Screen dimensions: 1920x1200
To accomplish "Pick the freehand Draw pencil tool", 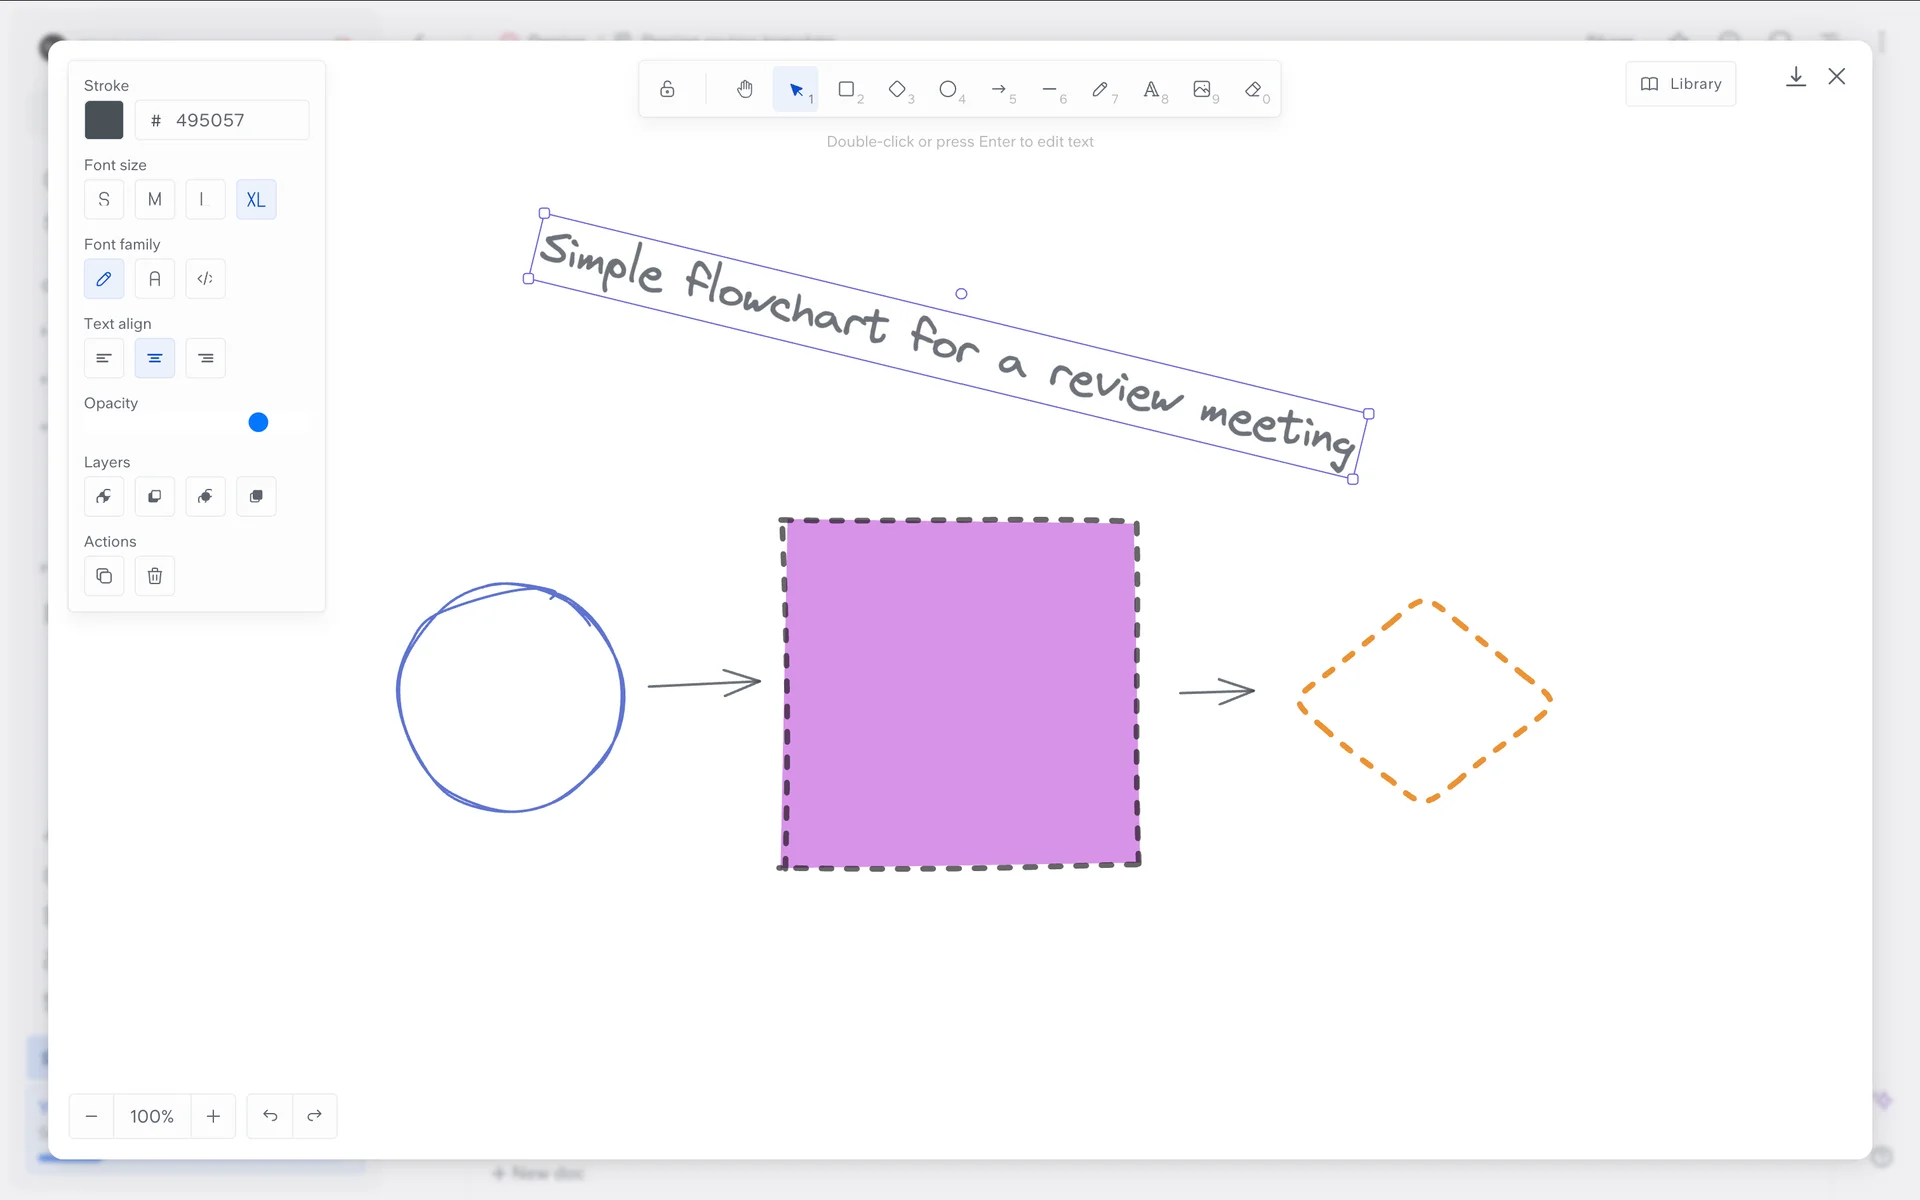I will (x=1100, y=90).
